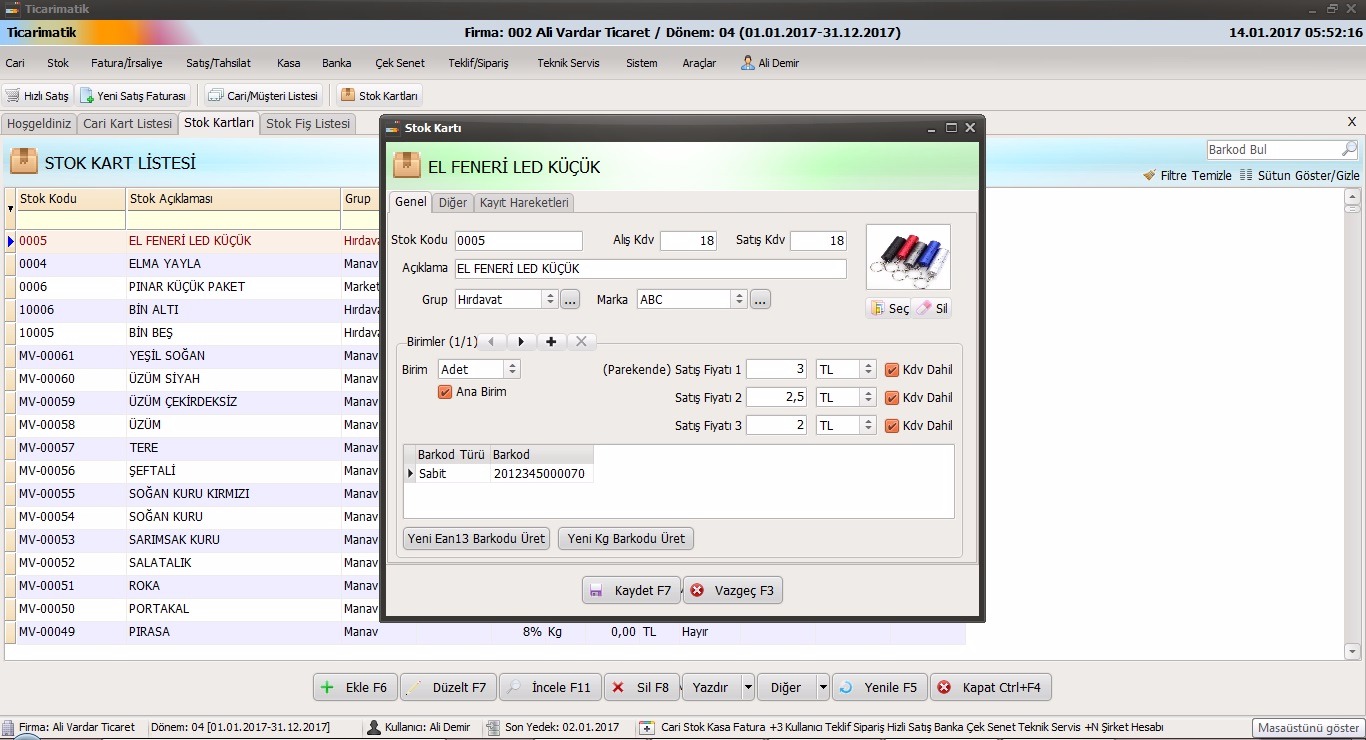The image size is (1366, 740).
Task: Open Yeni Satış Faturası from toolbar
Action: pos(87,96)
